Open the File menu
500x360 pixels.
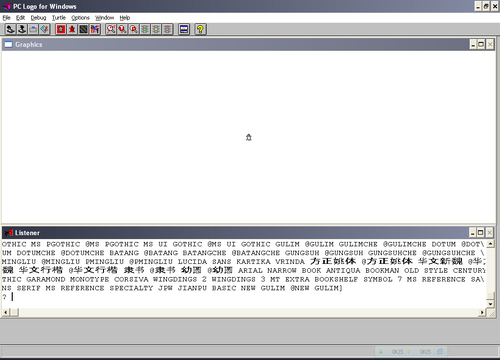[x=6, y=18]
